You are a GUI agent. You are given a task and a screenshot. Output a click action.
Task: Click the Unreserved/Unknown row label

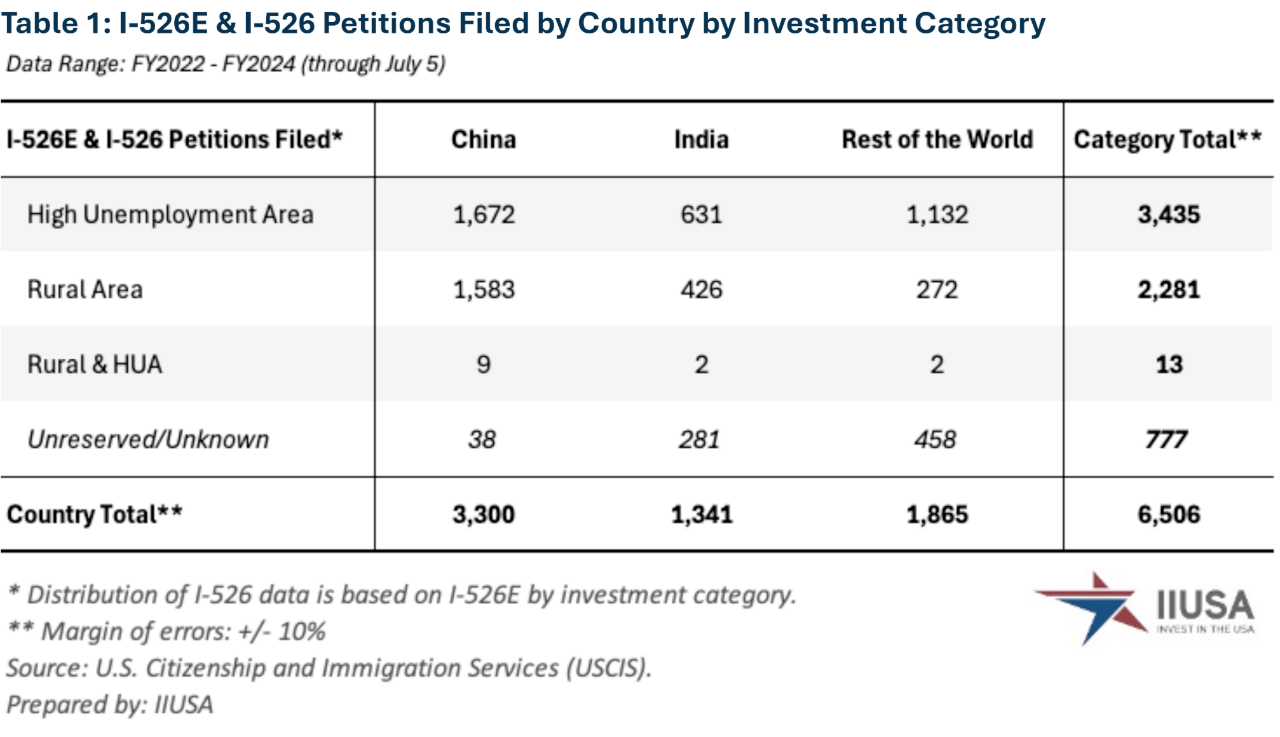pyautogui.click(x=148, y=439)
